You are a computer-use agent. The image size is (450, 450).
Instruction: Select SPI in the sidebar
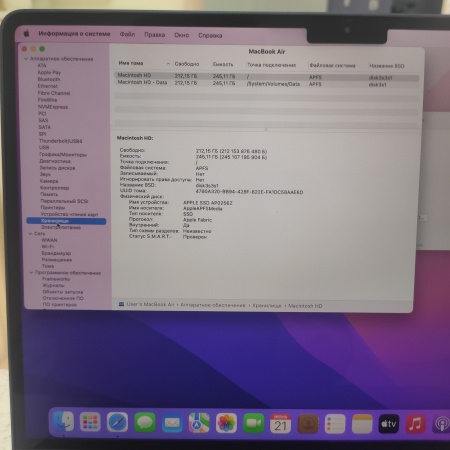(42, 134)
